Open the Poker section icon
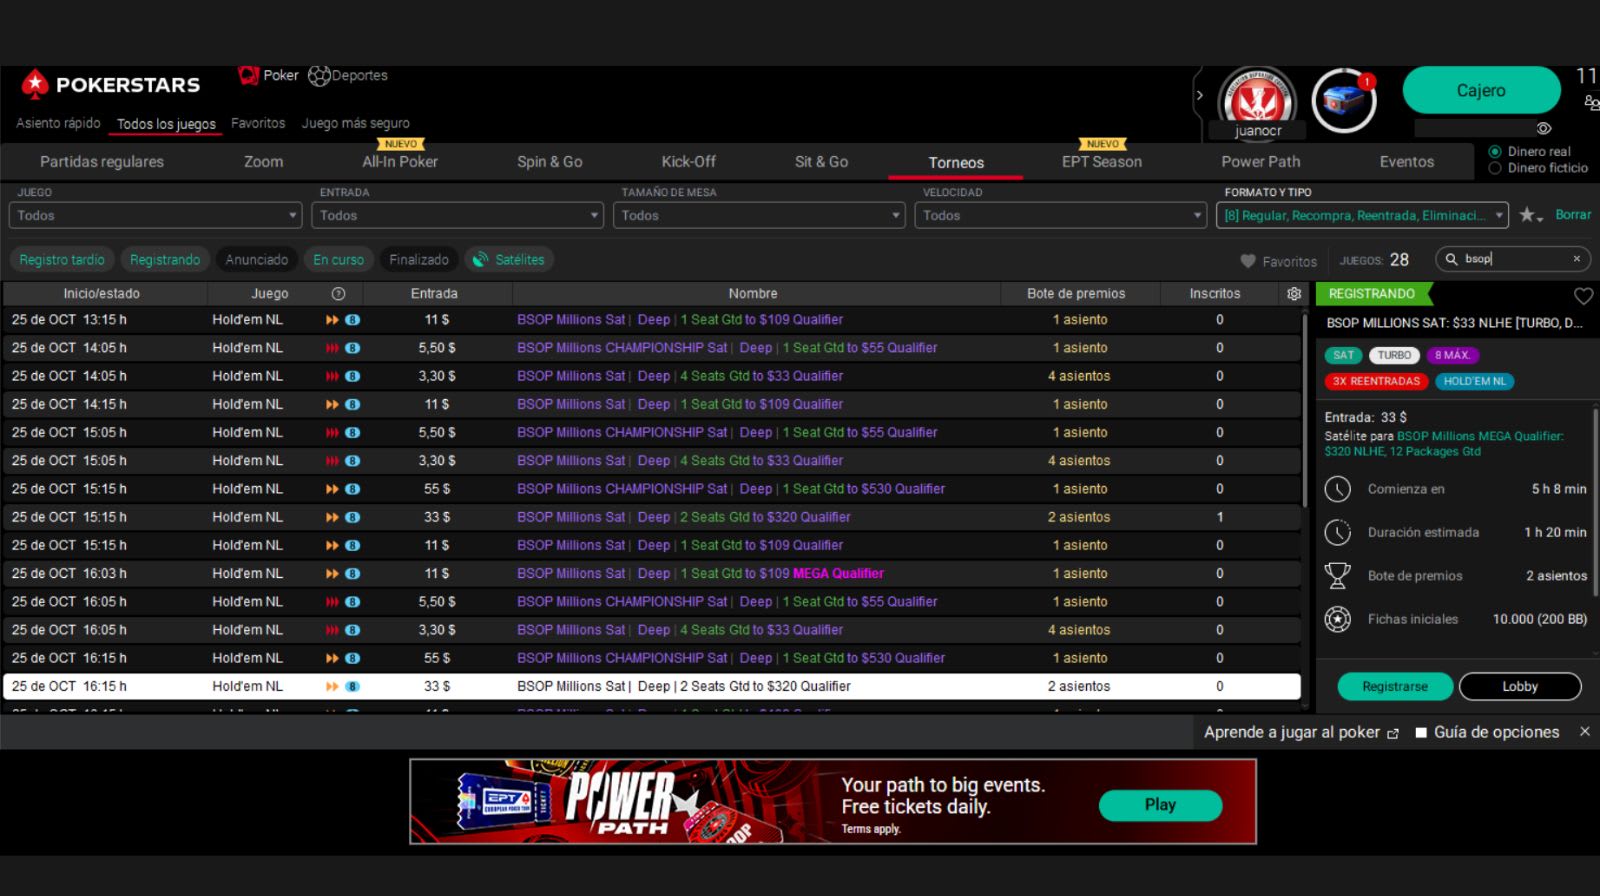The width and height of the screenshot is (1600, 896). coord(249,75)
